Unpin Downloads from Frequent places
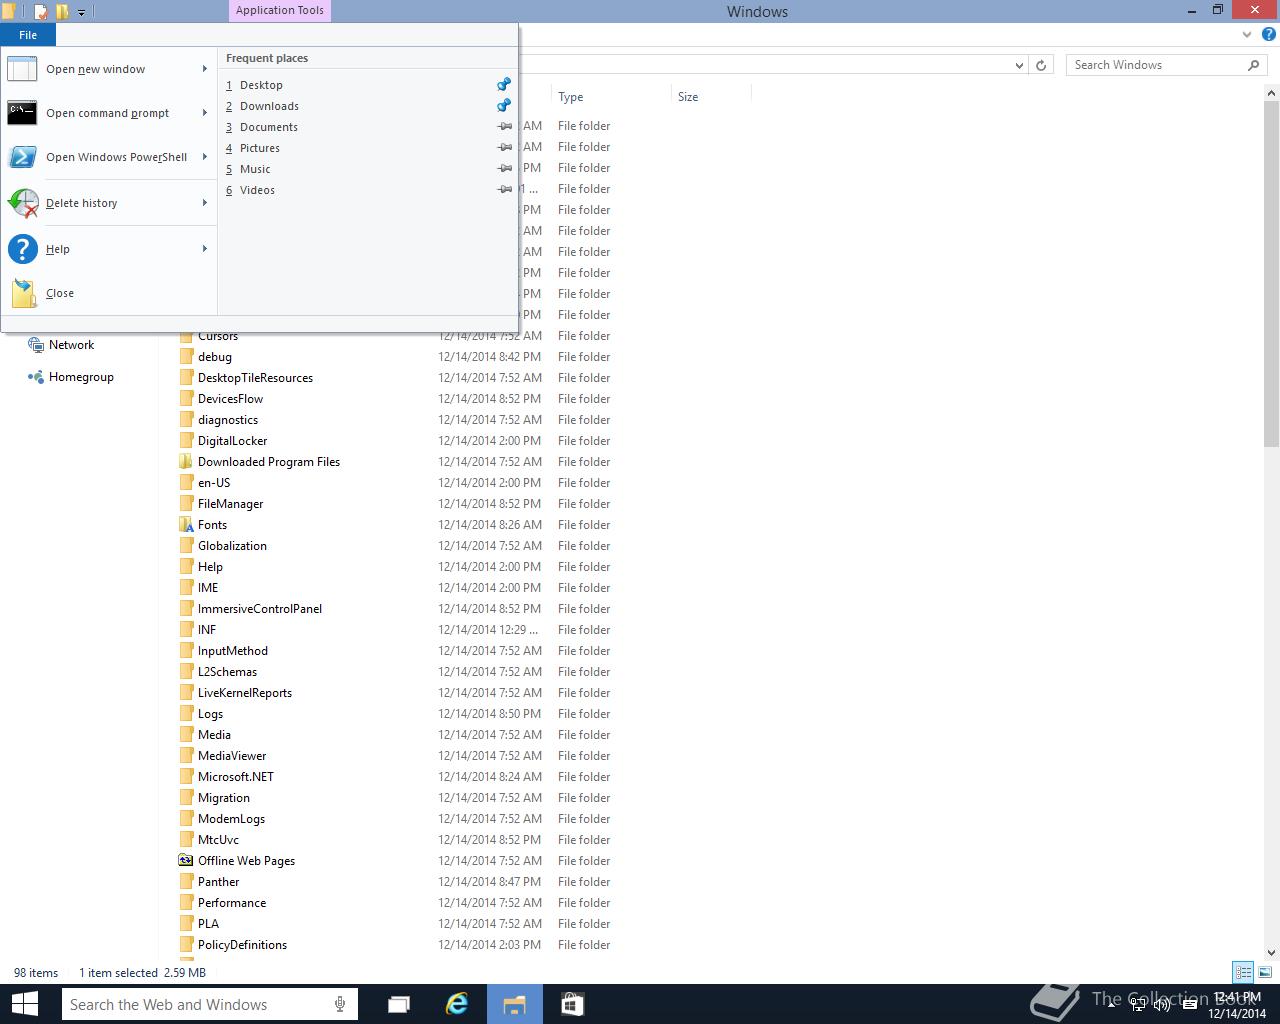This screenshot has width=1280, height=1024. tap(504, 106)
